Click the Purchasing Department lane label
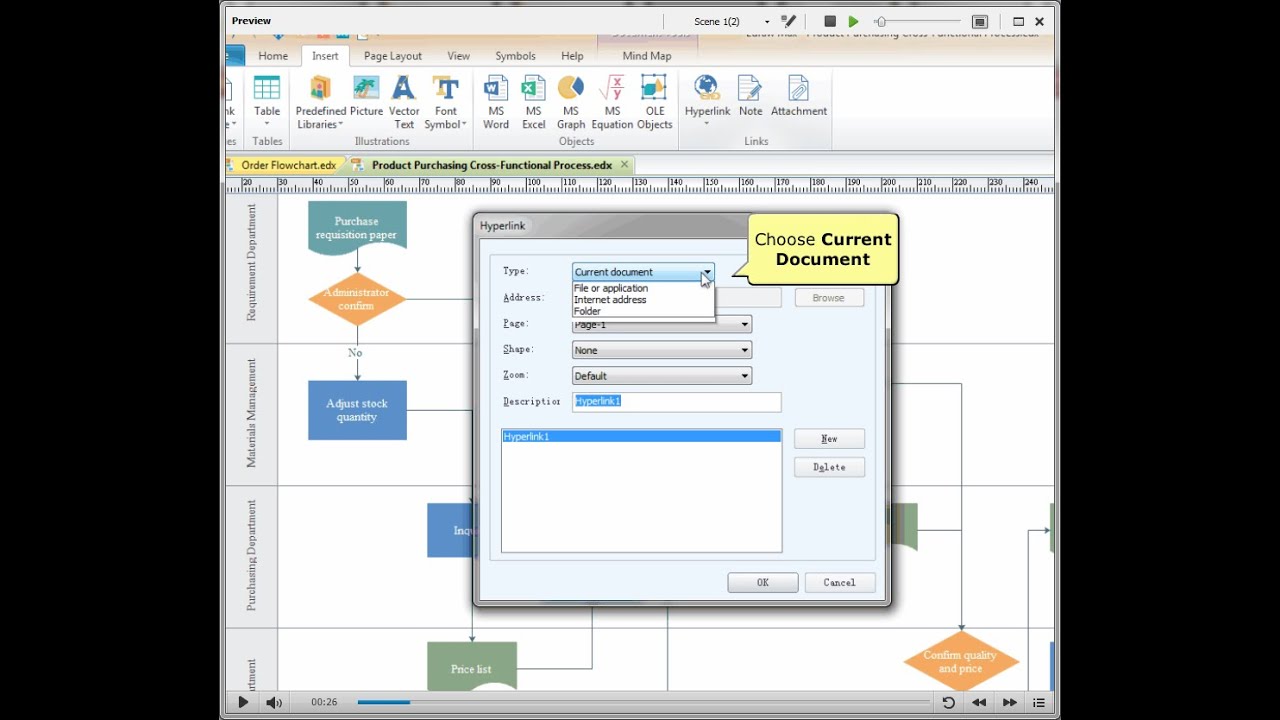Image resolution: width=1280 pixels, height=720 pixels. pyautogui.click(x=251, y=555)
